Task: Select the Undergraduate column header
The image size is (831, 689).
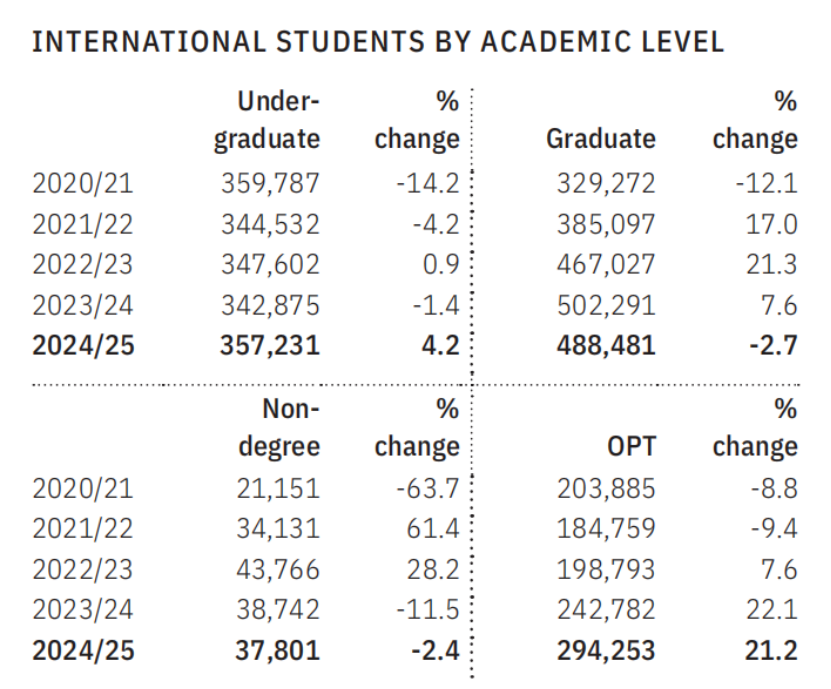Action: 266,120
